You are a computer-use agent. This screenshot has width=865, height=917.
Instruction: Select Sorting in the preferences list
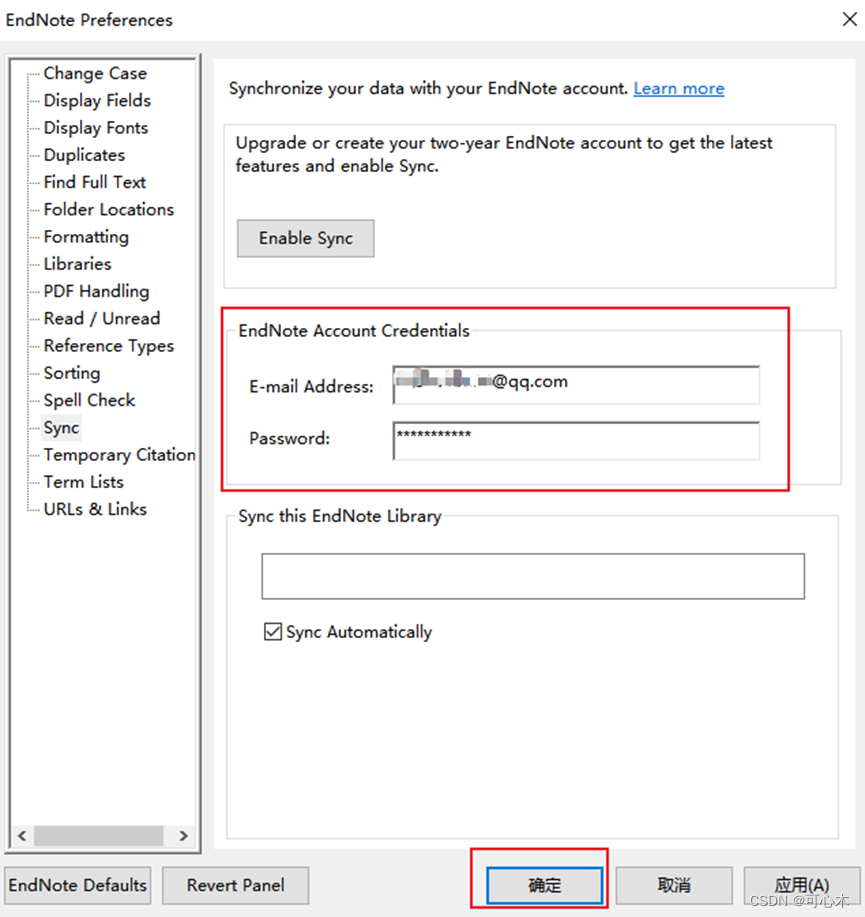click(72, 373)
